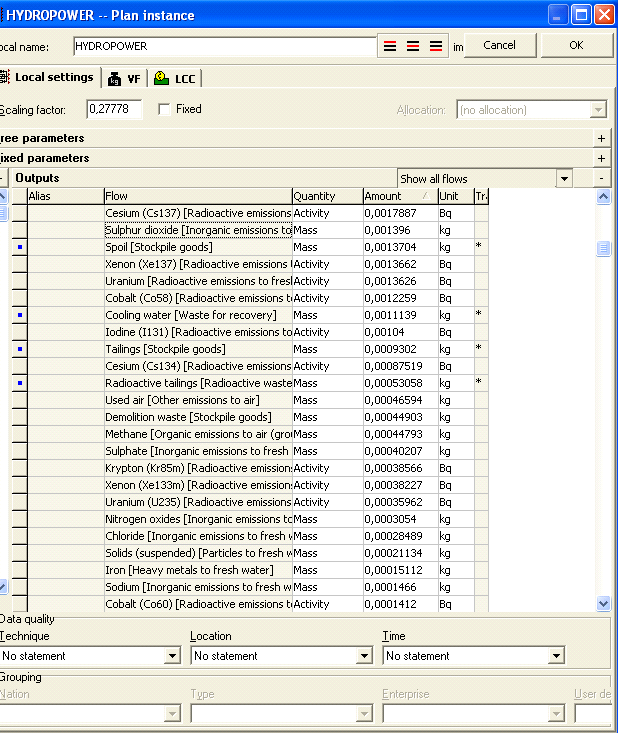This screenshot has height=733, width=618.
Task: Click the Tr. column header
Action: click(x=481, y=196)
